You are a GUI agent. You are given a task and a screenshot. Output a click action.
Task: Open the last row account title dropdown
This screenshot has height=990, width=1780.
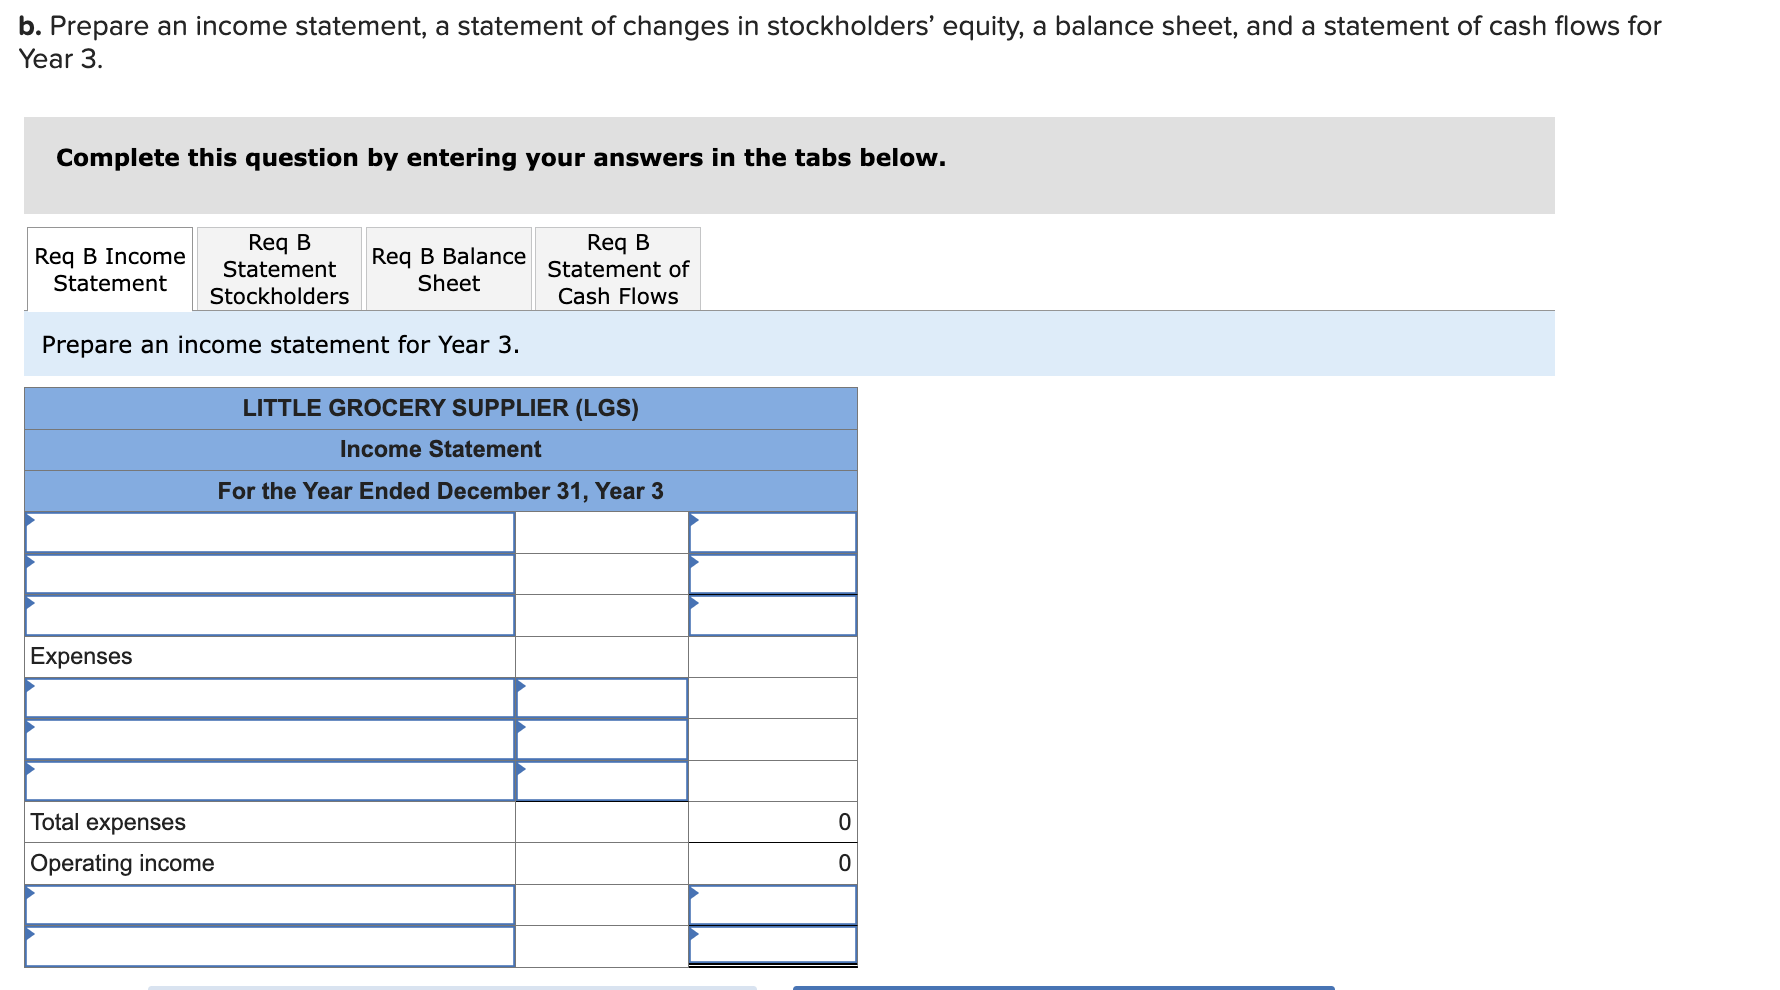270,944
